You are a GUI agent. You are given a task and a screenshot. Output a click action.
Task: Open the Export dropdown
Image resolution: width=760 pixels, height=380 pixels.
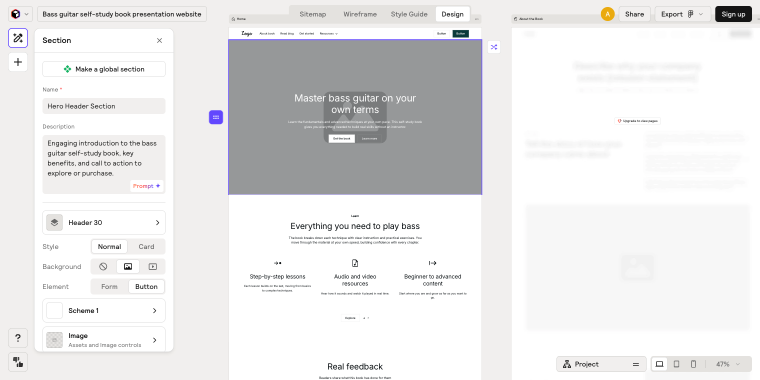point(682,14)
